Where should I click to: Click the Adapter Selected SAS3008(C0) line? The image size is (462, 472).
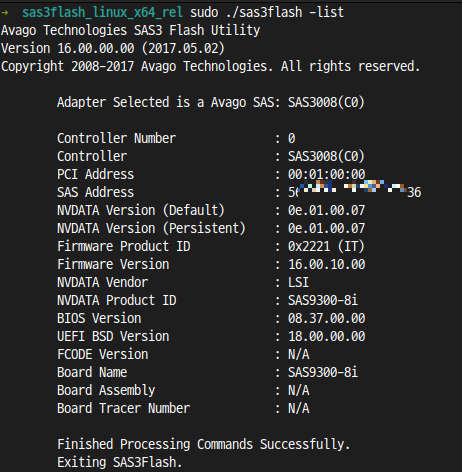[211, 102]
